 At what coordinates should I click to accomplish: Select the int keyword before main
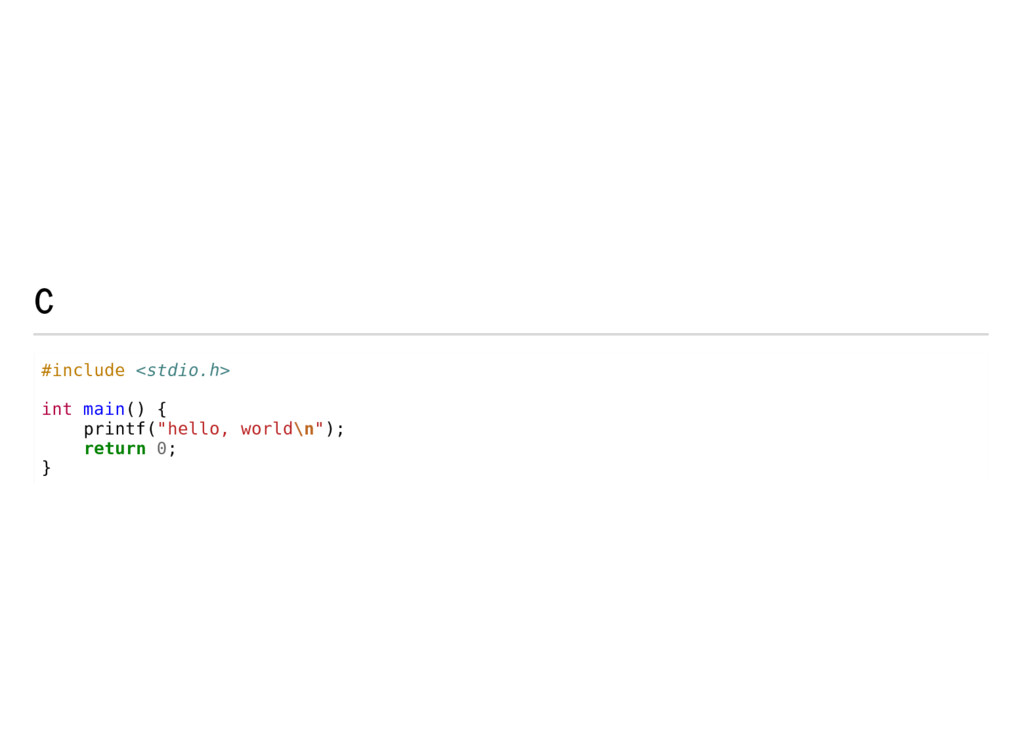[x=57, y=409]
